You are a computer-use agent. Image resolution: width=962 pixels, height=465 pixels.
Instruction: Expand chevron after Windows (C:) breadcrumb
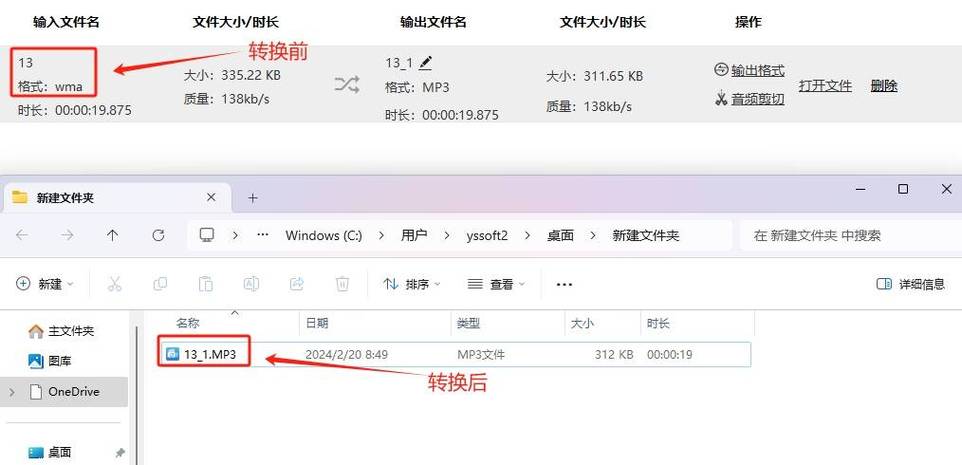(381, 236)
